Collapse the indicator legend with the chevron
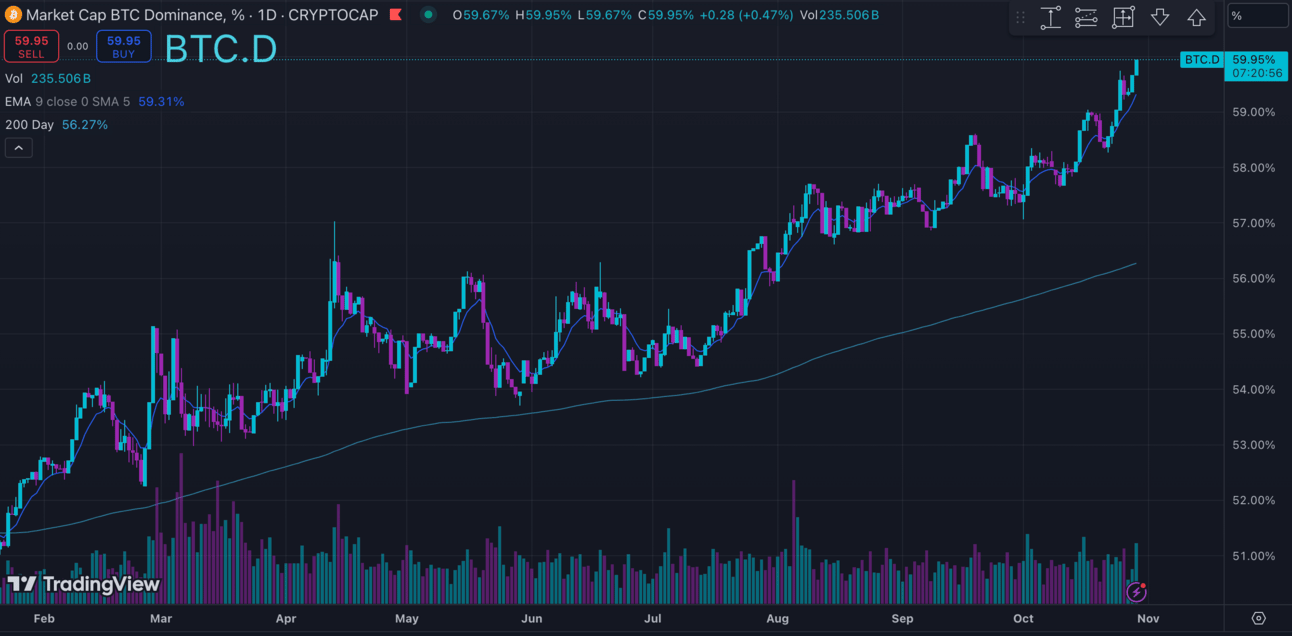The image size is (1292, 636). (19, 148)
